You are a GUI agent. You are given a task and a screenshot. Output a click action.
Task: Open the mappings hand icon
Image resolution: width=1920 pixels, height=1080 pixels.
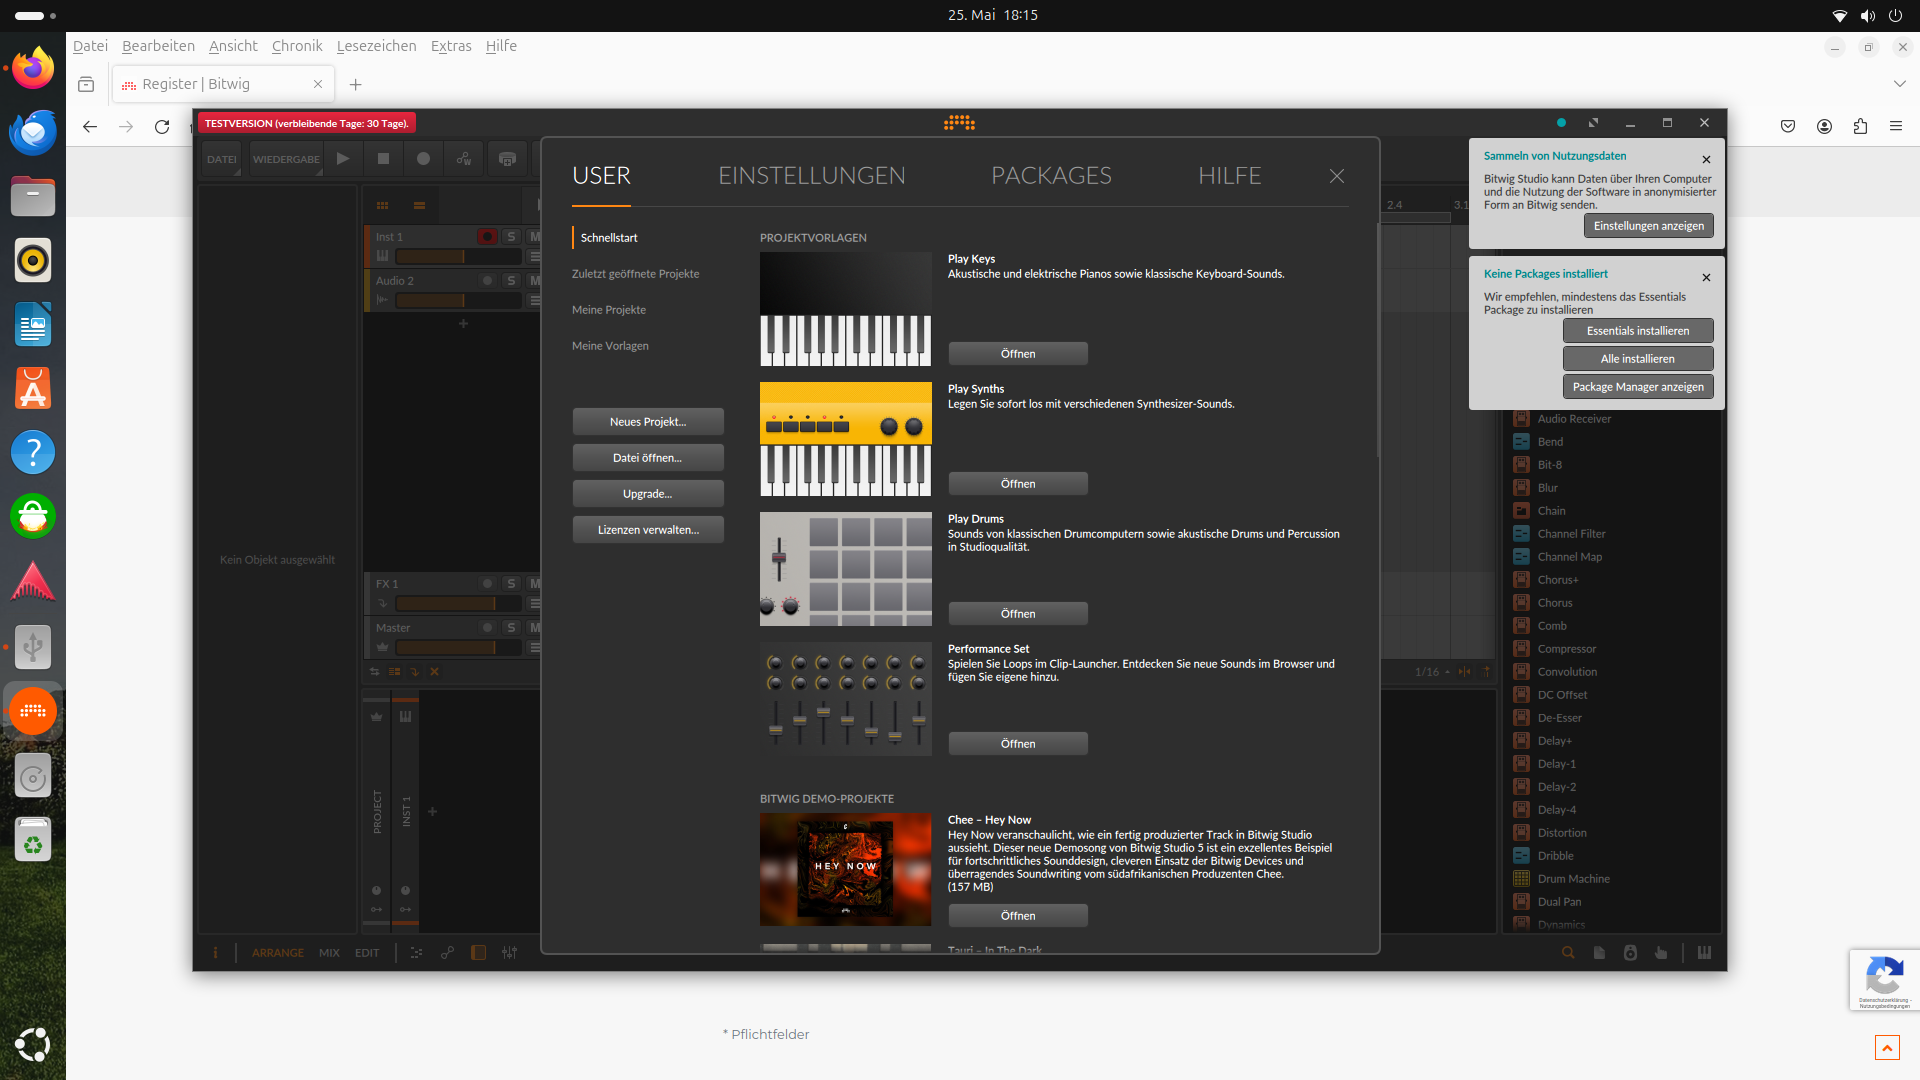pos(1661,953)
